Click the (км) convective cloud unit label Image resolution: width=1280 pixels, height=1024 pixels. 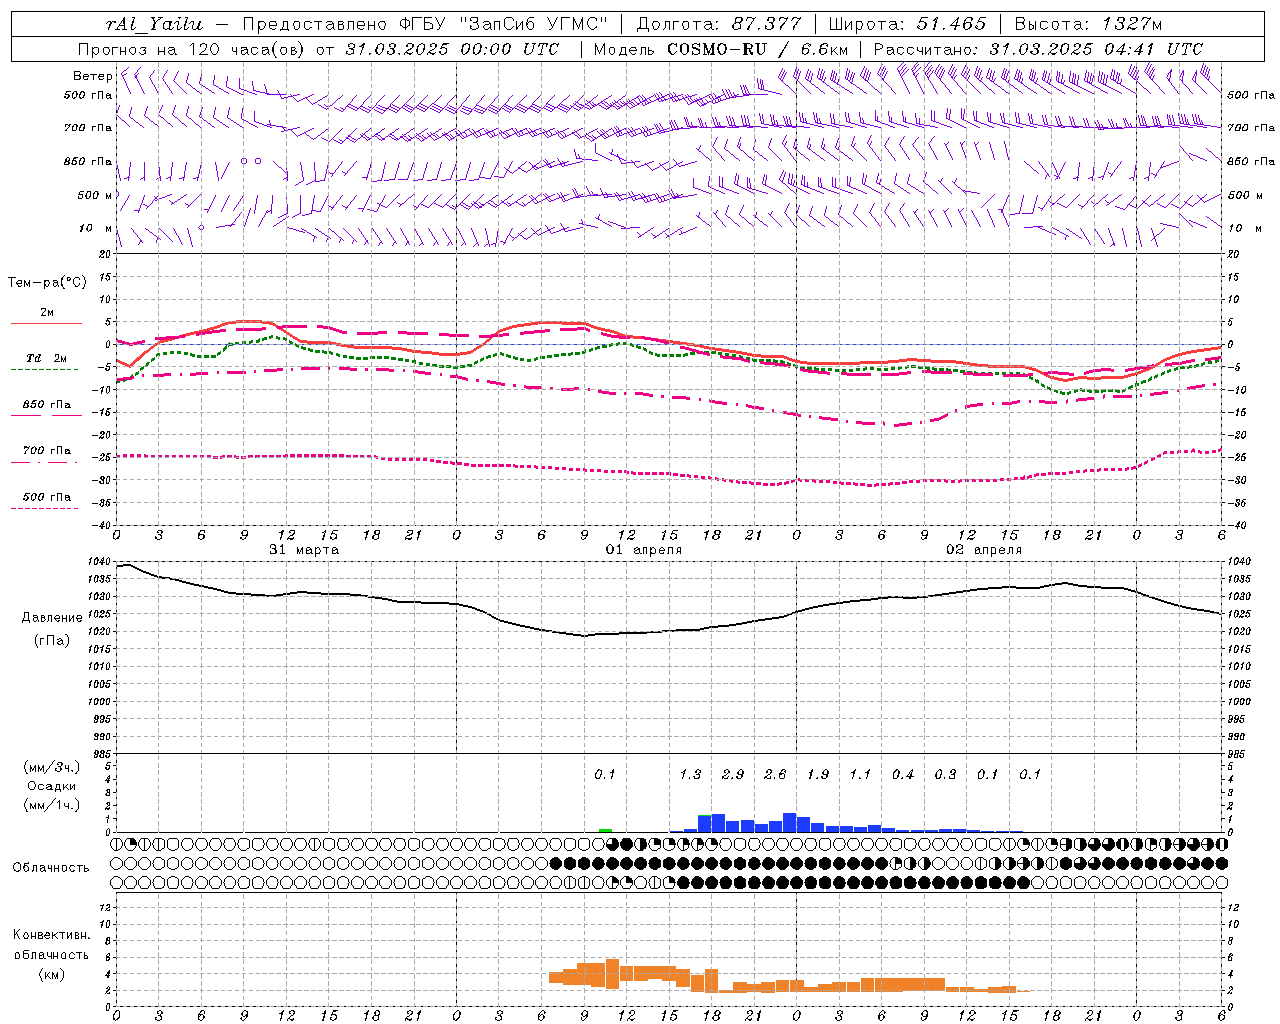[51, 974]
